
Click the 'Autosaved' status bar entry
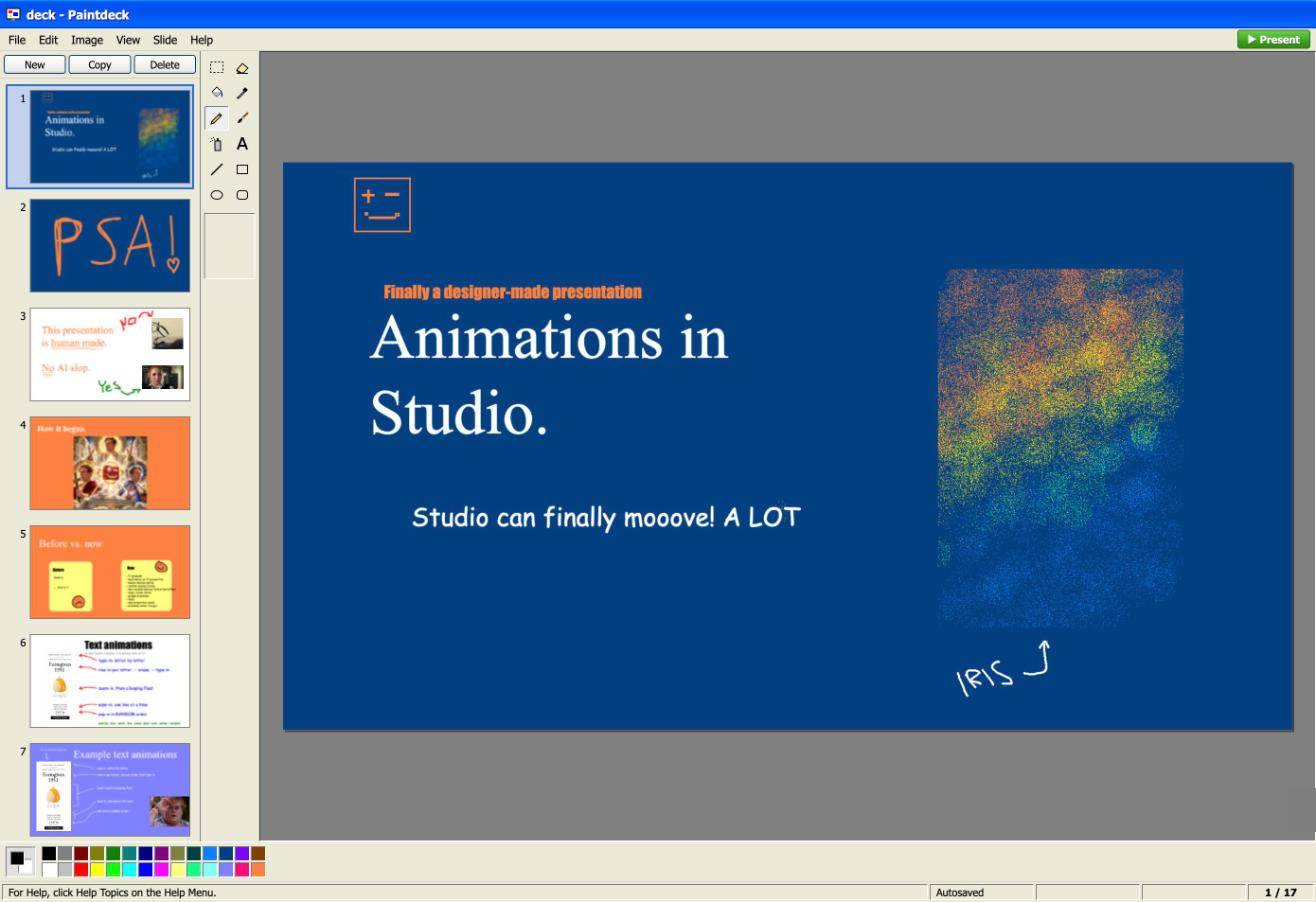point(982,892)
